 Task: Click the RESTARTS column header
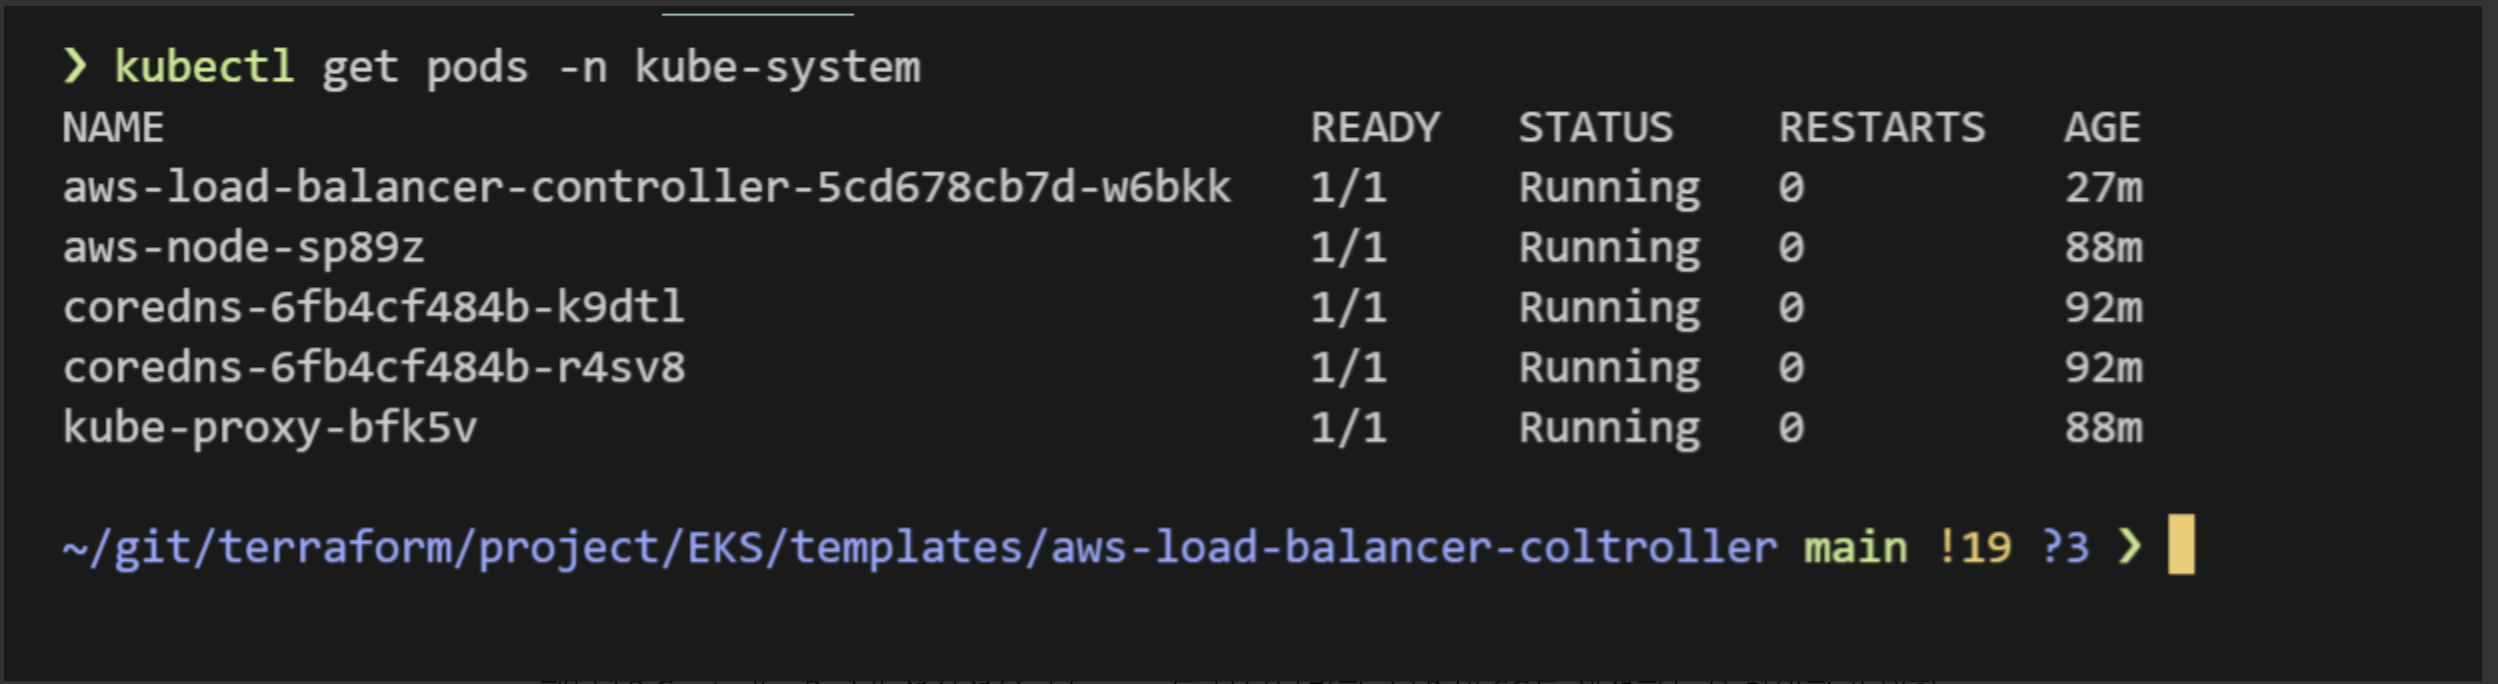pos(1882,128)
